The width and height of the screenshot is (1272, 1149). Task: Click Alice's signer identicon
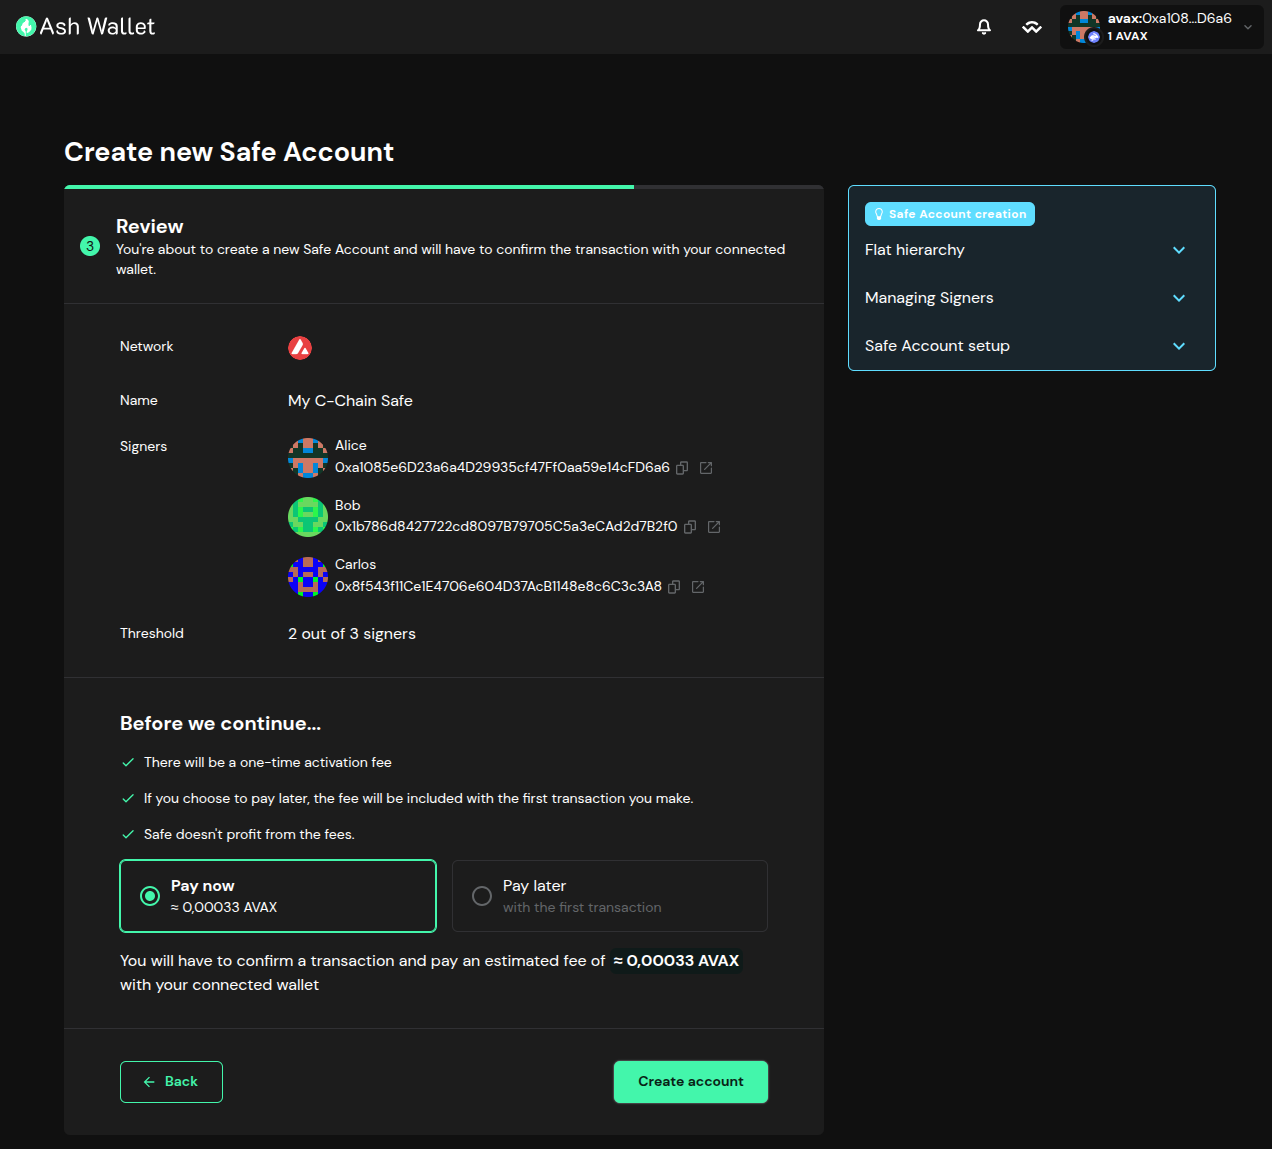tap(308, 457)
